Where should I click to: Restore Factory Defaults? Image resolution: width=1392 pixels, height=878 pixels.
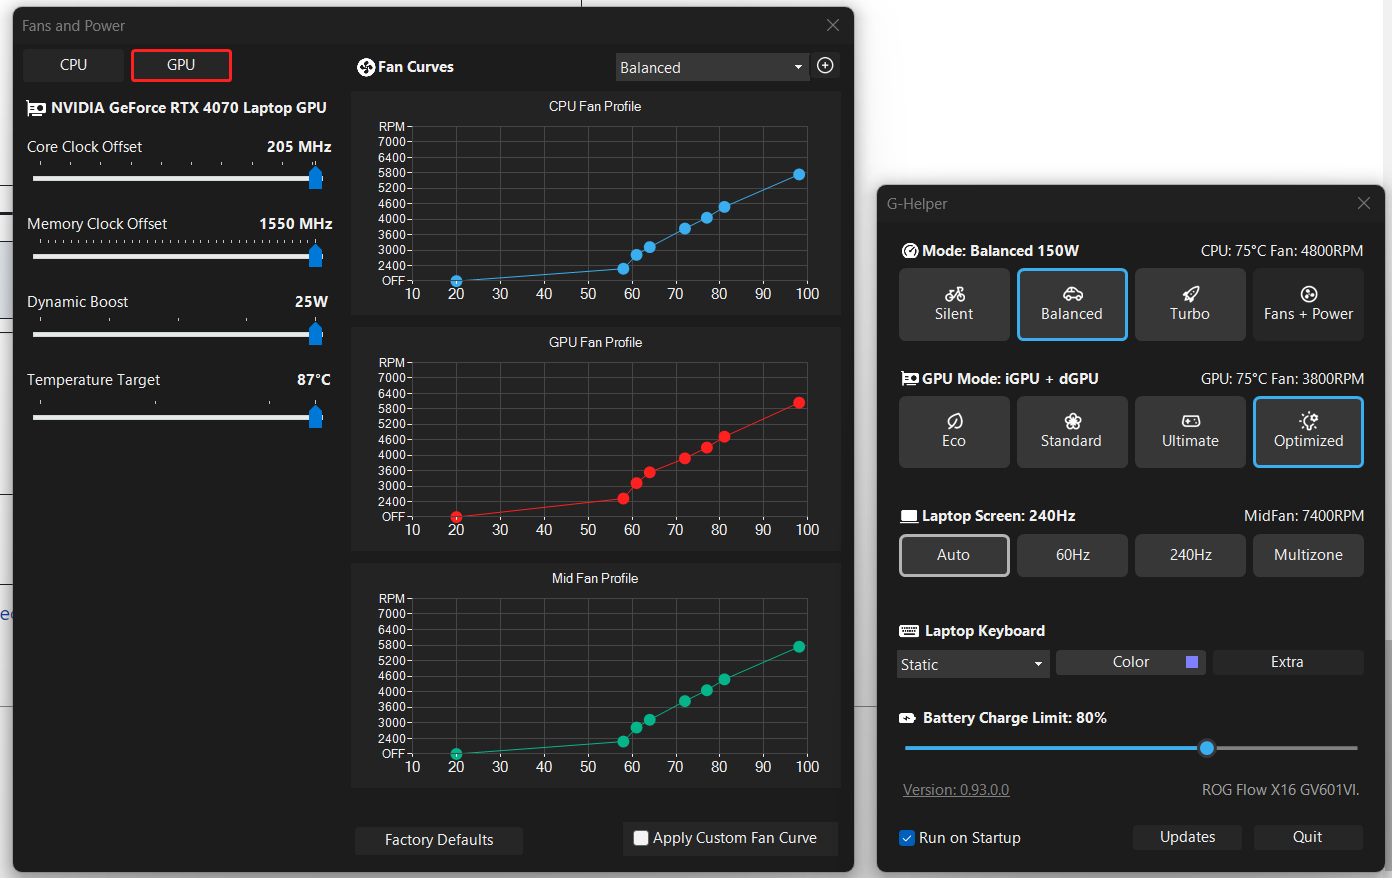pos(438,840)
